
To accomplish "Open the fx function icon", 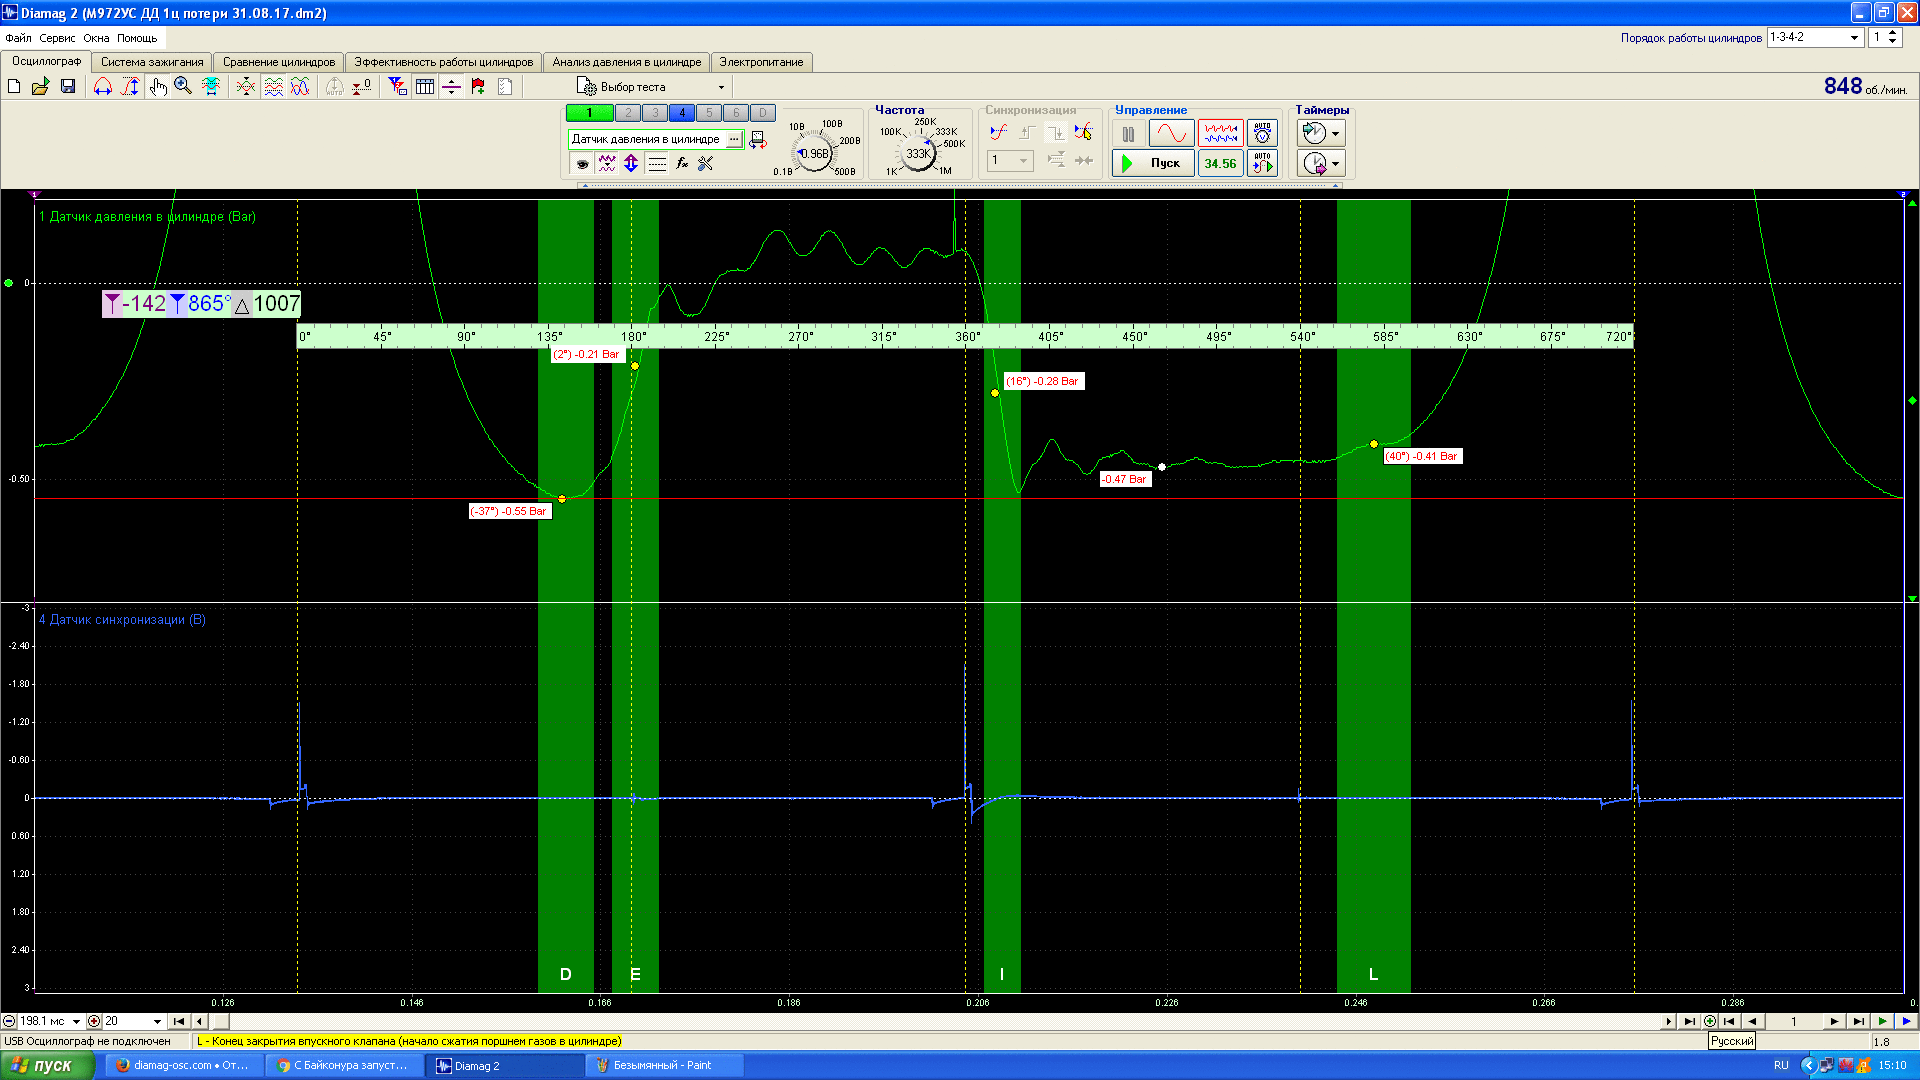I will coord(682,164).
